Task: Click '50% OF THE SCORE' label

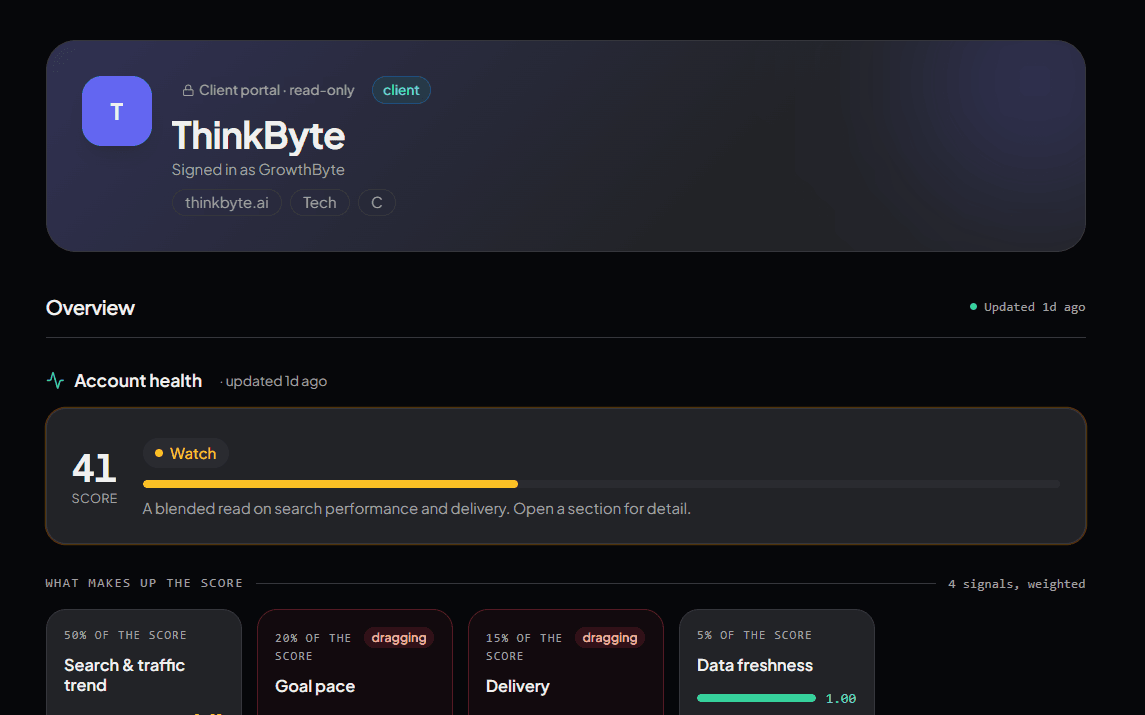Action: tap(125, 635)
